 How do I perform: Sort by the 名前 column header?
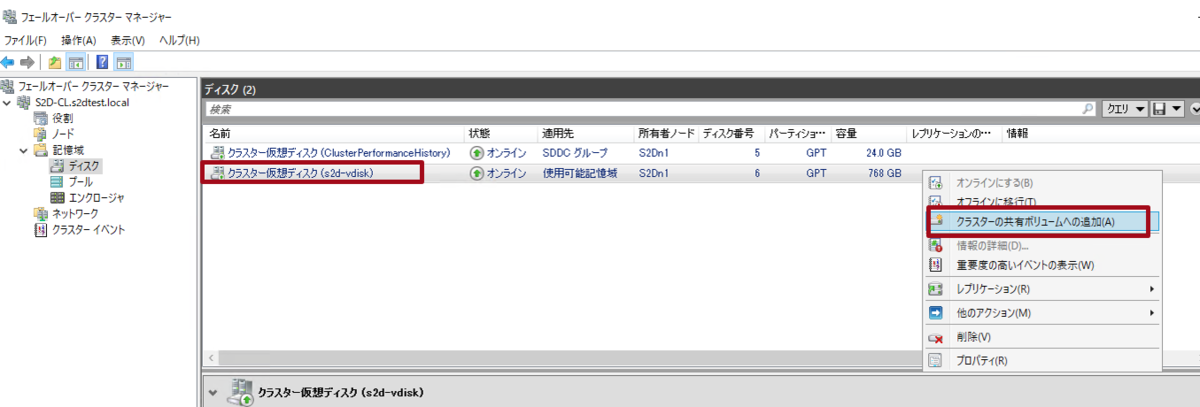click(335, 133)
